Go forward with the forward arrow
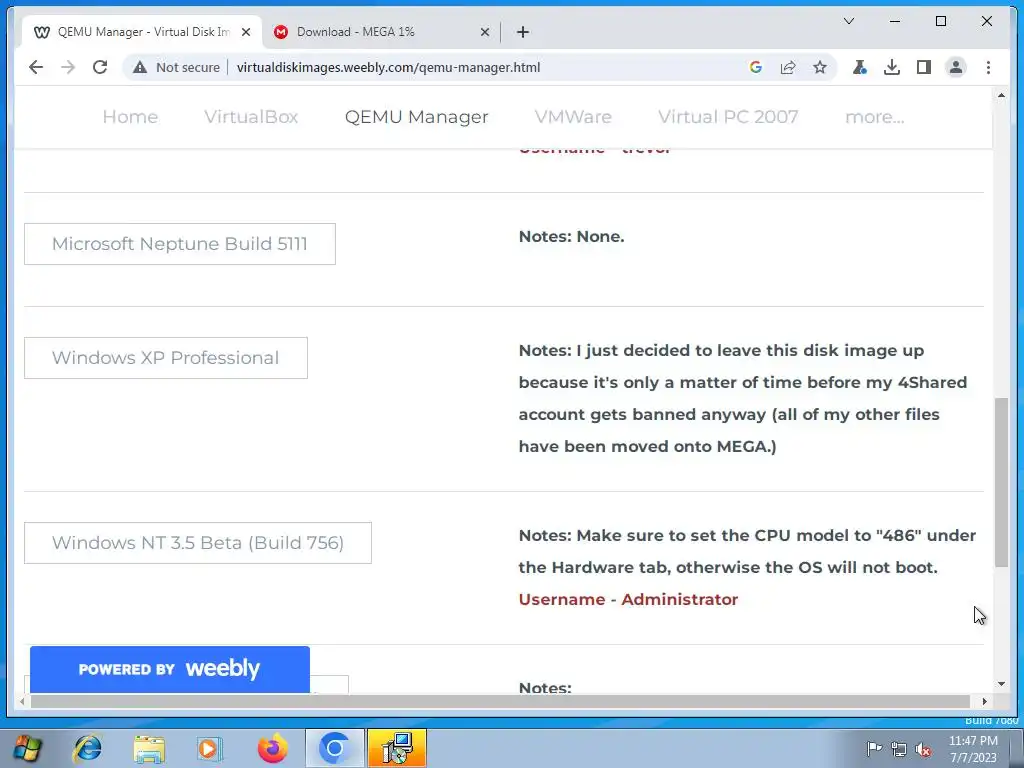The height and width of the screenshot is (768, 1024). [x=68, y=67]
